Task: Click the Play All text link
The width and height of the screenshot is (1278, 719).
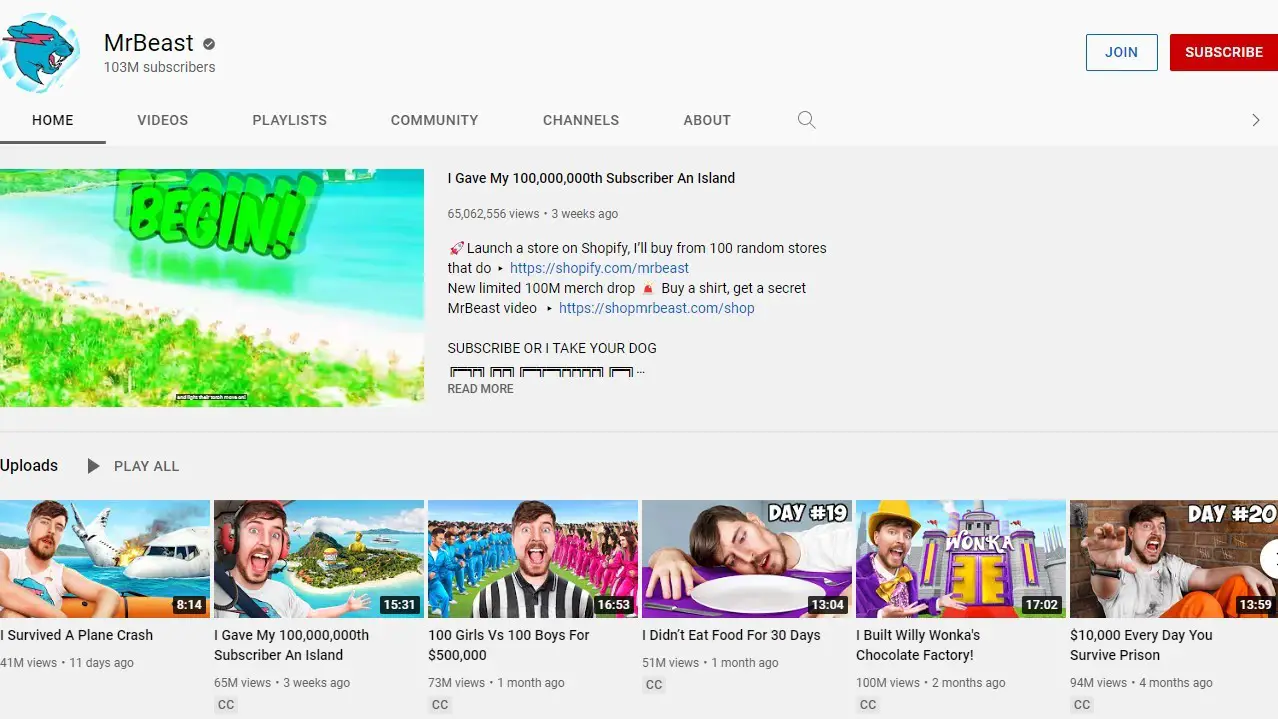Action: [x=146, y=466]
